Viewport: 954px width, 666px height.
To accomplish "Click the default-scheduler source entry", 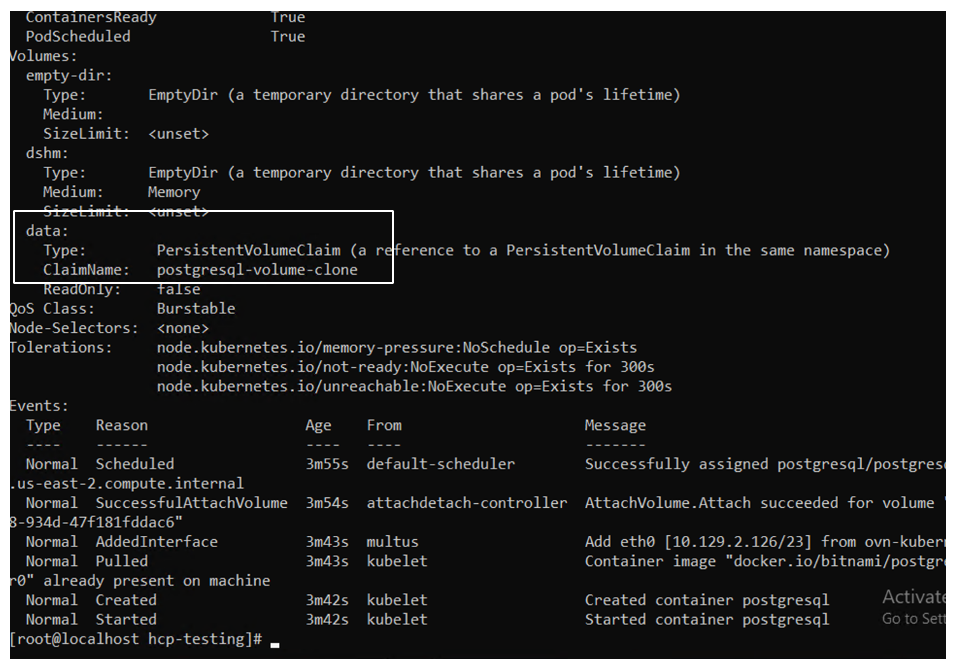I will point(440,464).
